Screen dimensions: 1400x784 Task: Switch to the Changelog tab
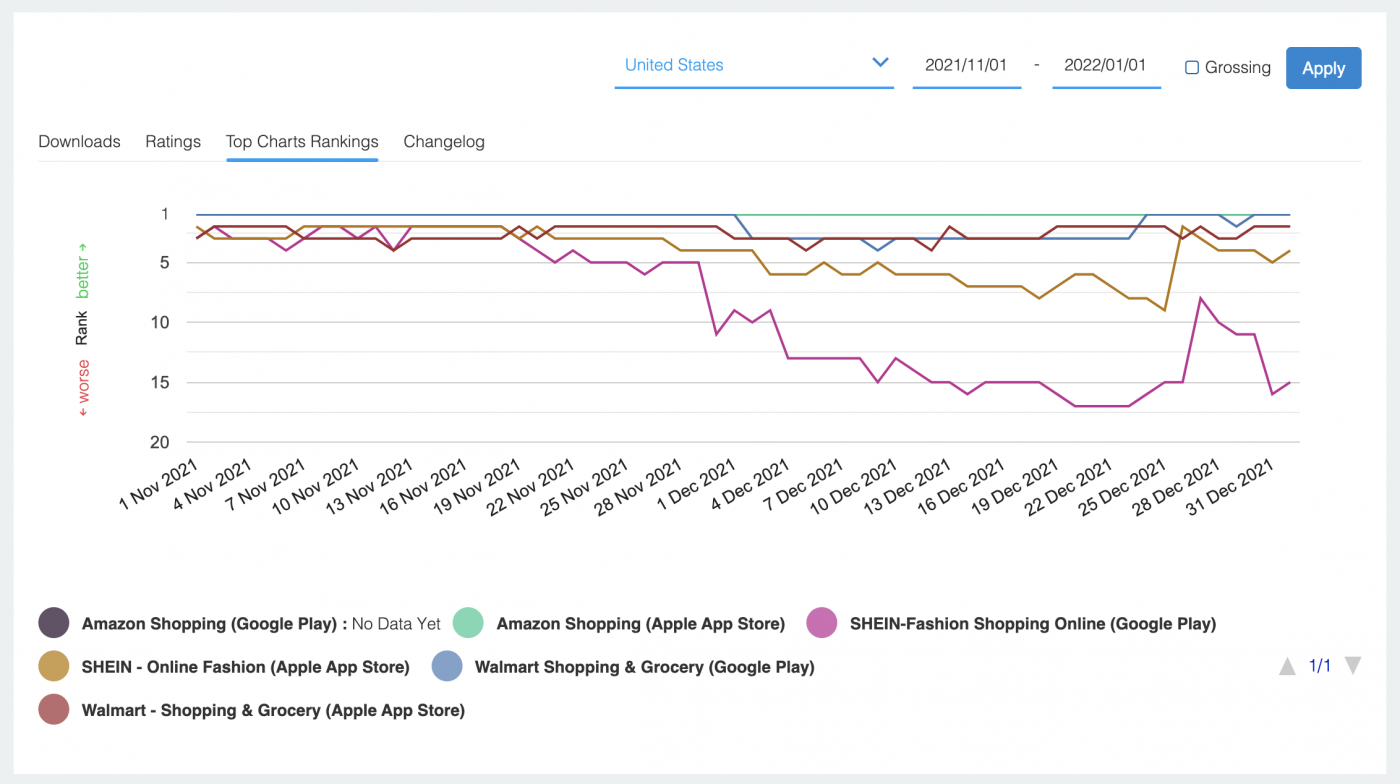coord(444,142)
